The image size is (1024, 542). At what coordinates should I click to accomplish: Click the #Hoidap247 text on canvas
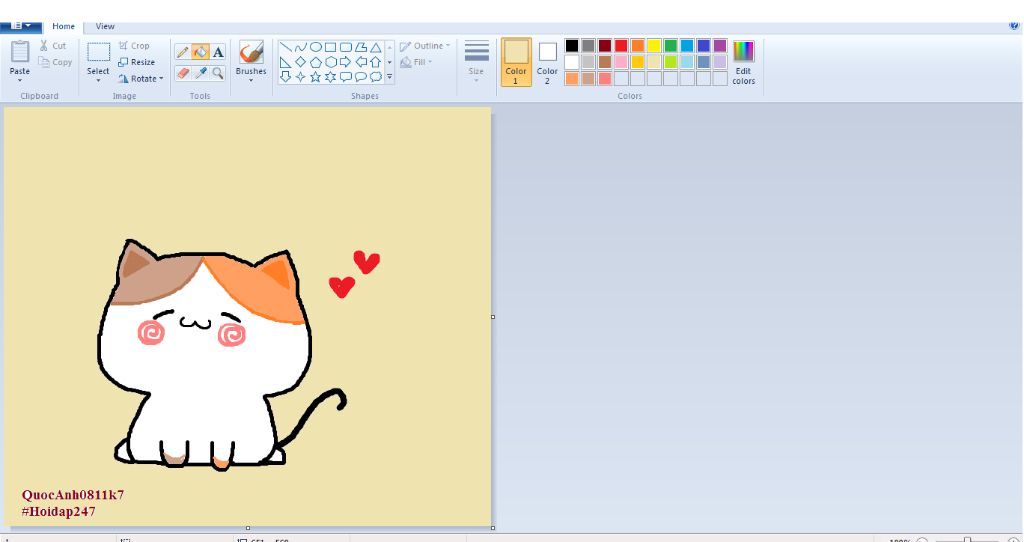click(x=59, y=511)
